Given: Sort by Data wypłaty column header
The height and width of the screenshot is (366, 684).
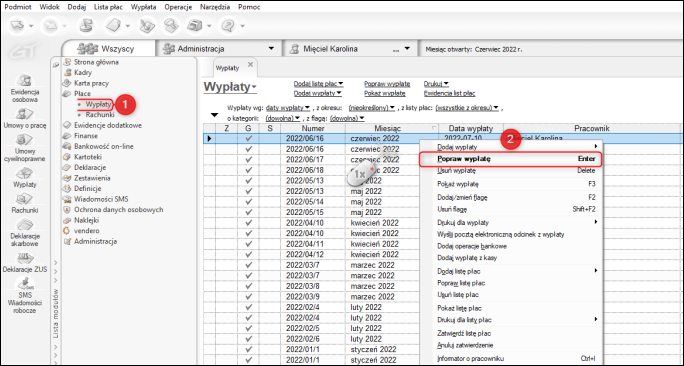Looking at the screenshot, I should (x=471, y=128).
